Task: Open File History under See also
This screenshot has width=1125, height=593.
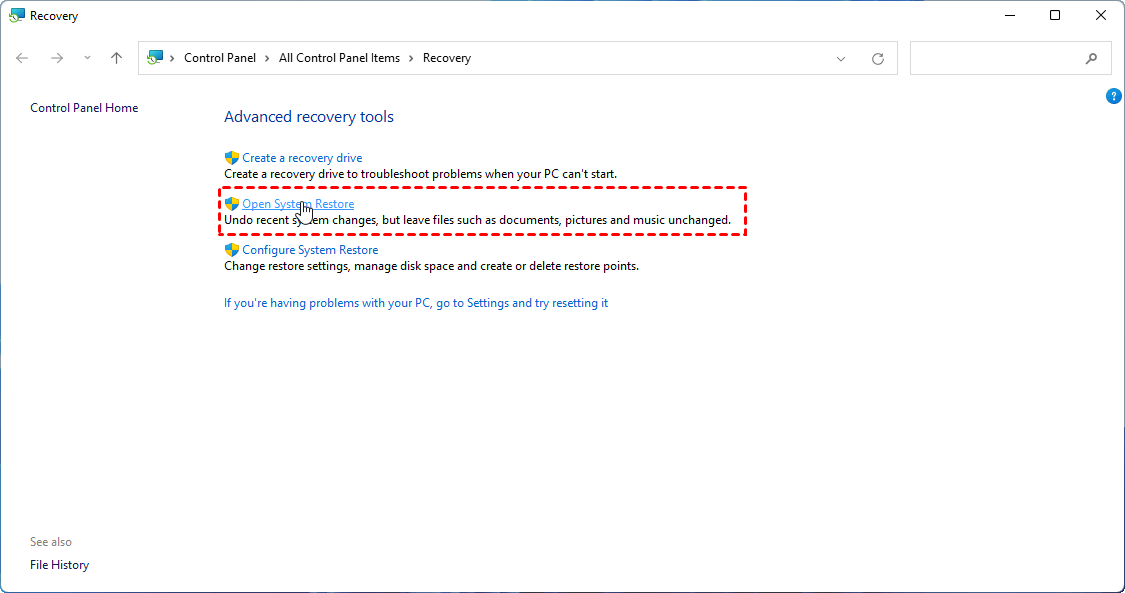Action: pyautogui.click(x=59, y=565)
